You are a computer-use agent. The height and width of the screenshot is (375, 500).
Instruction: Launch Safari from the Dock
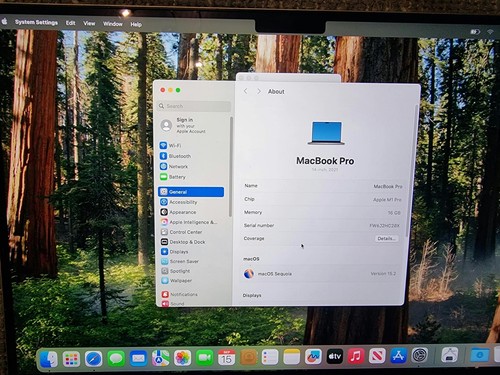(93, 359)
